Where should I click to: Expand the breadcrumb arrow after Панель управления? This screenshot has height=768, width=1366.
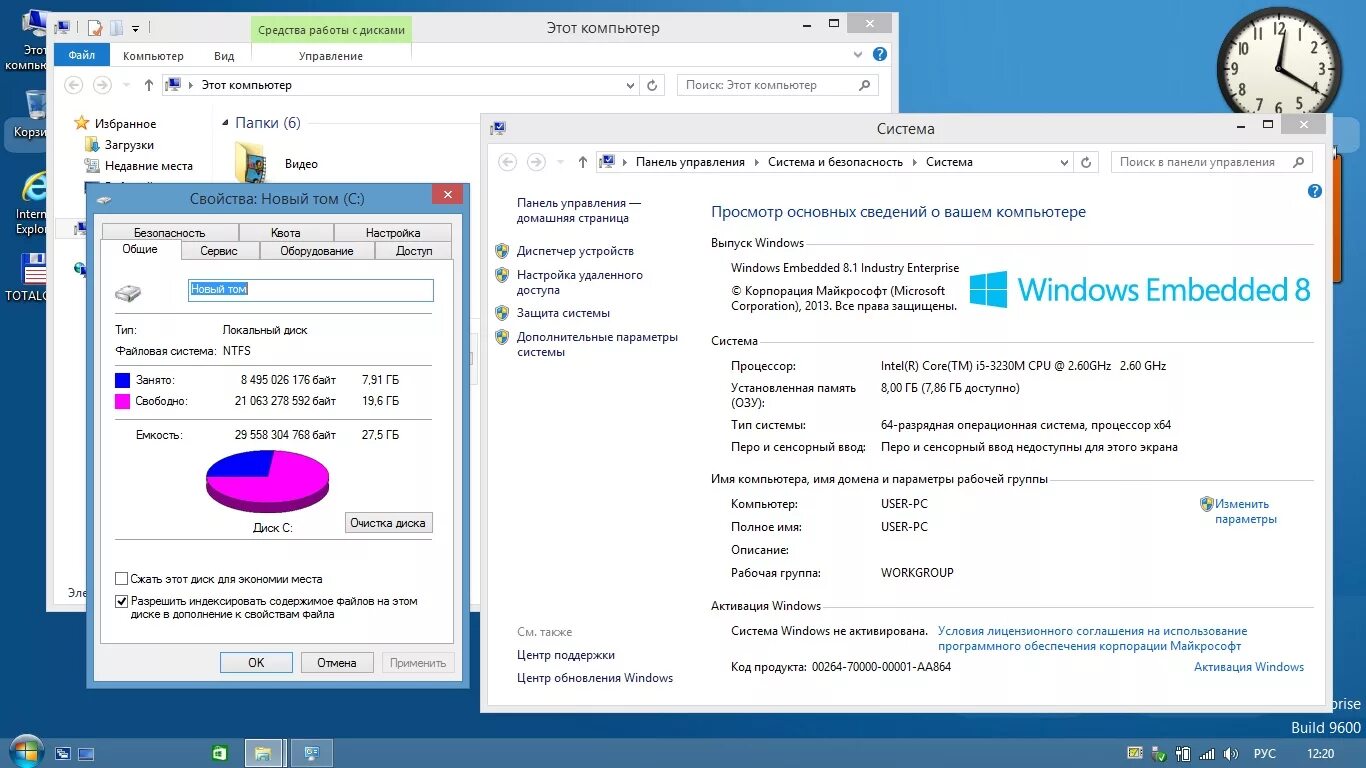coord(757,162)
